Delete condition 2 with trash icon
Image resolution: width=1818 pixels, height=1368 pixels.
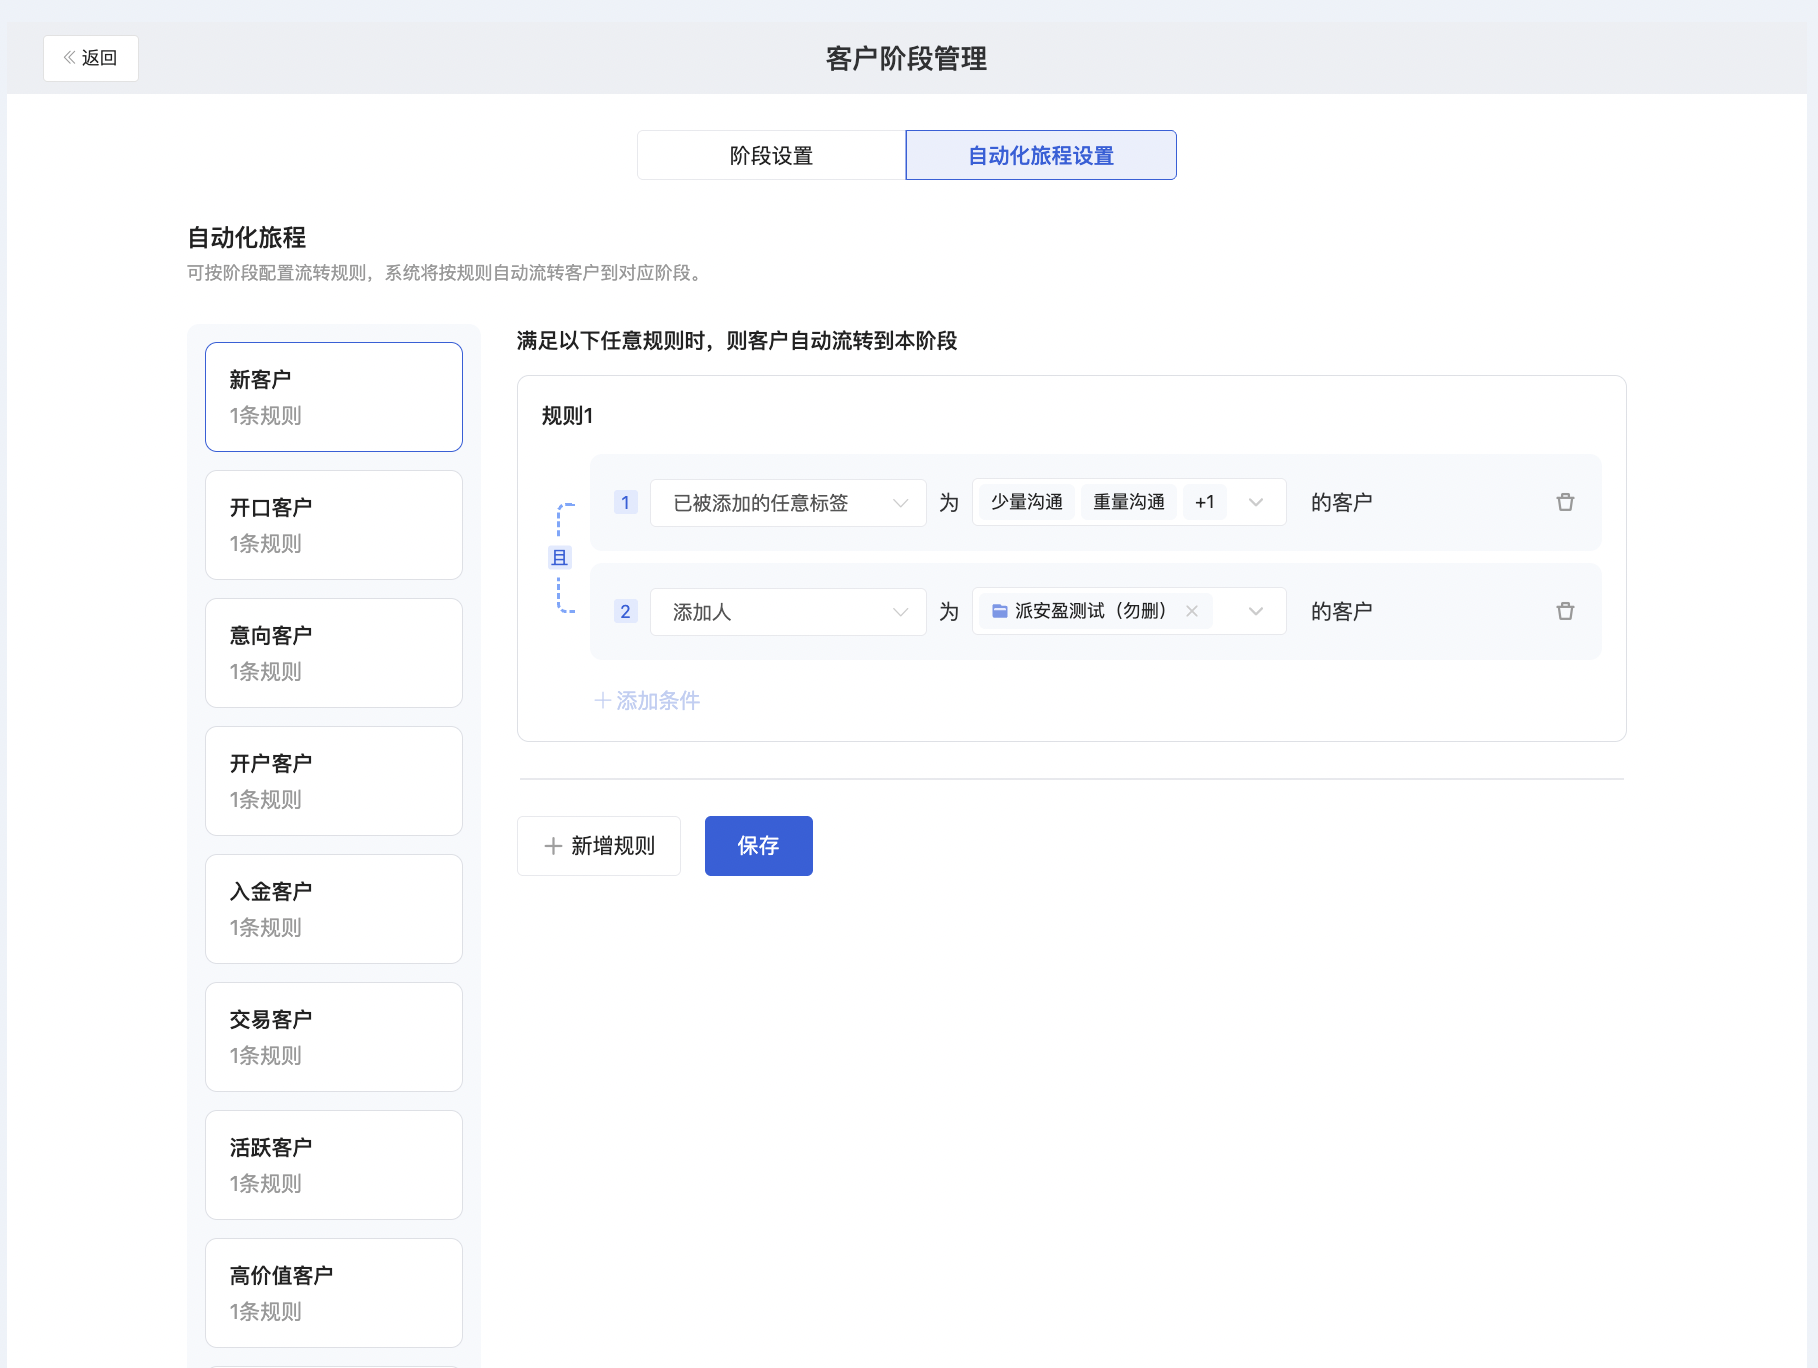[1565, 611]
